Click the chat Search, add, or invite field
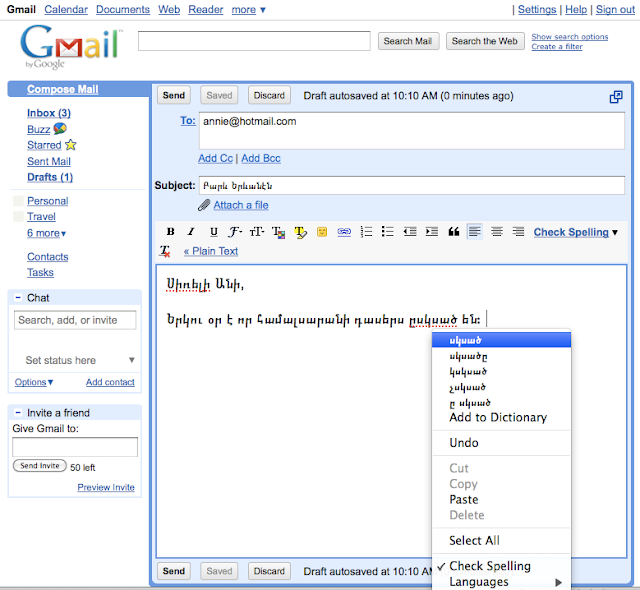The height and width of the screenshot is (590, 640). [75, 320]
